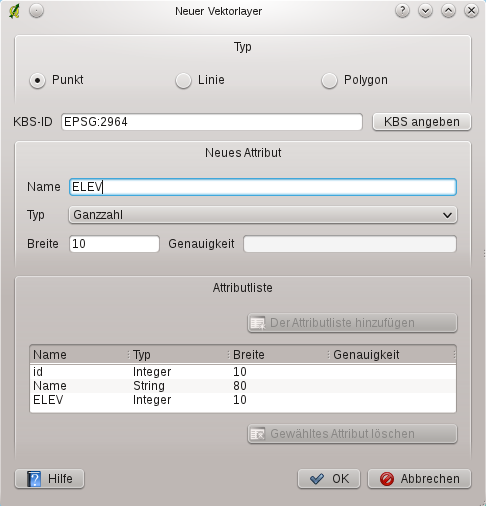Click the downward chevron shade button in title bar
The height and width of the screenshot is (506, 486).
(425, 11)
